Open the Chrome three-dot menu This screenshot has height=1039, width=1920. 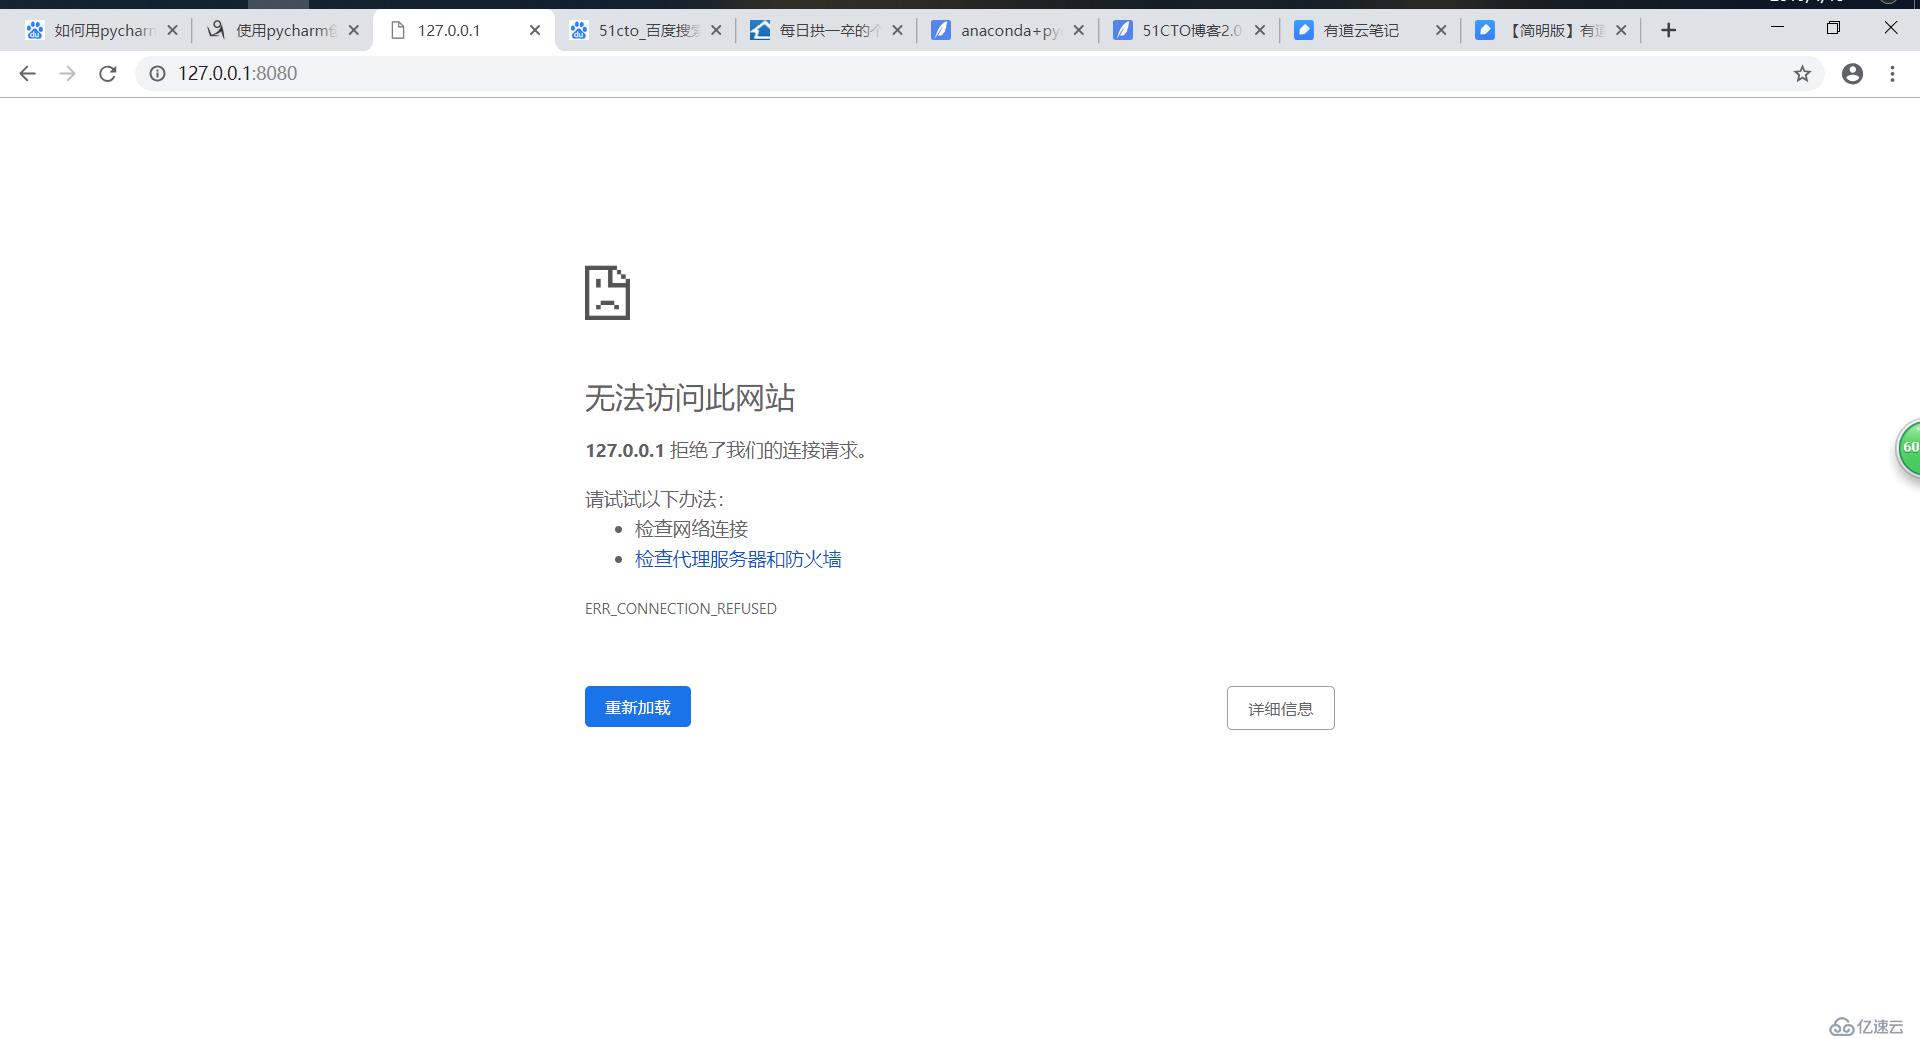click(1892, 73)
